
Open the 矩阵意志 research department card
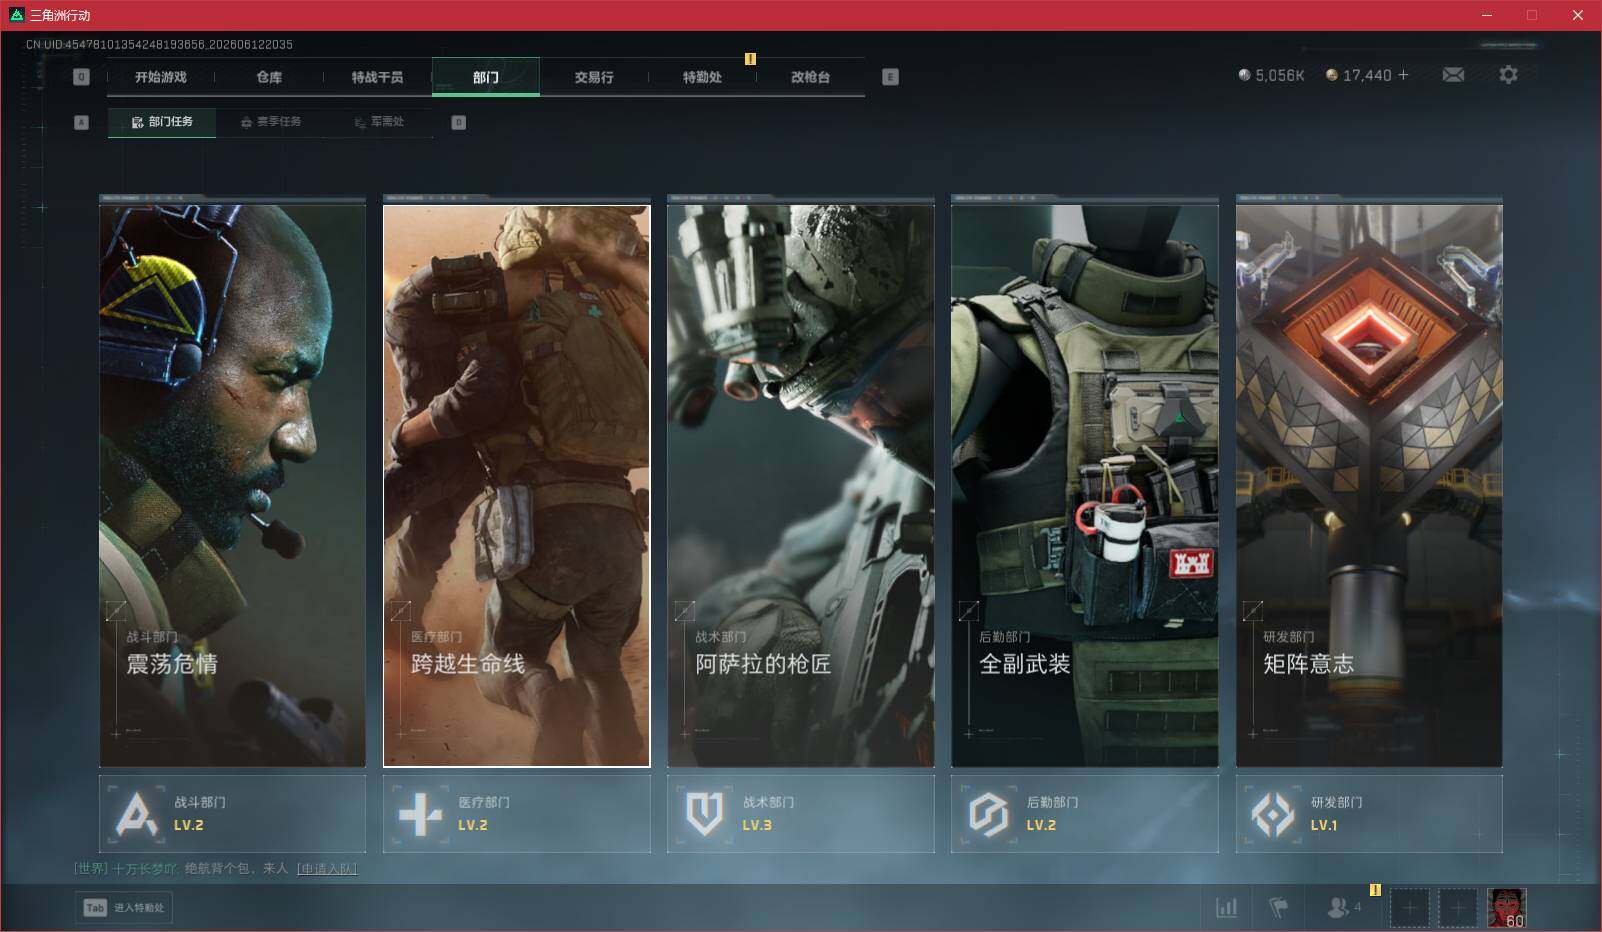point(1369,485)
